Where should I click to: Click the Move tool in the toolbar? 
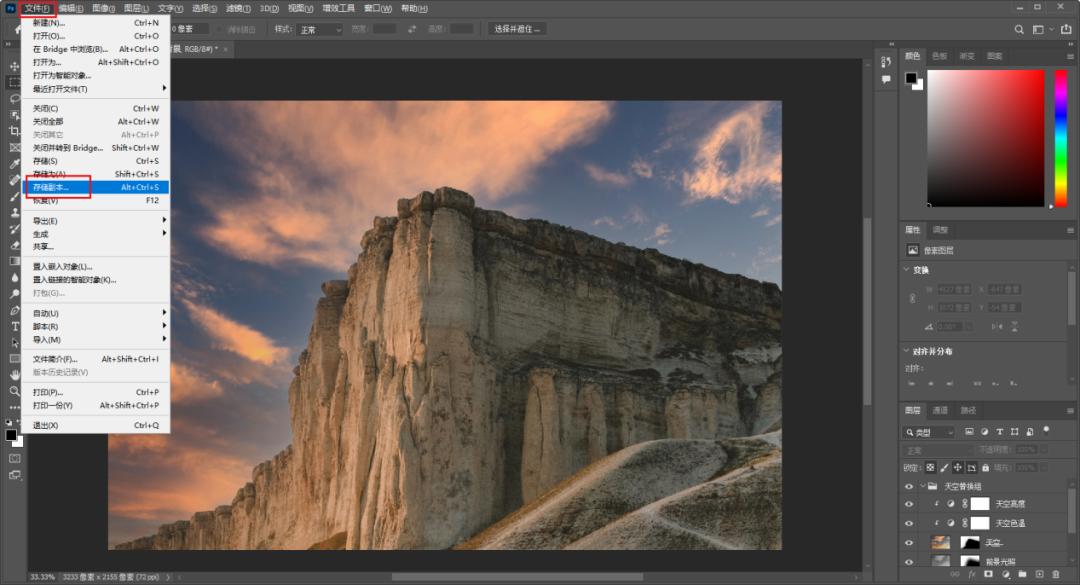[x=14, y=65]
